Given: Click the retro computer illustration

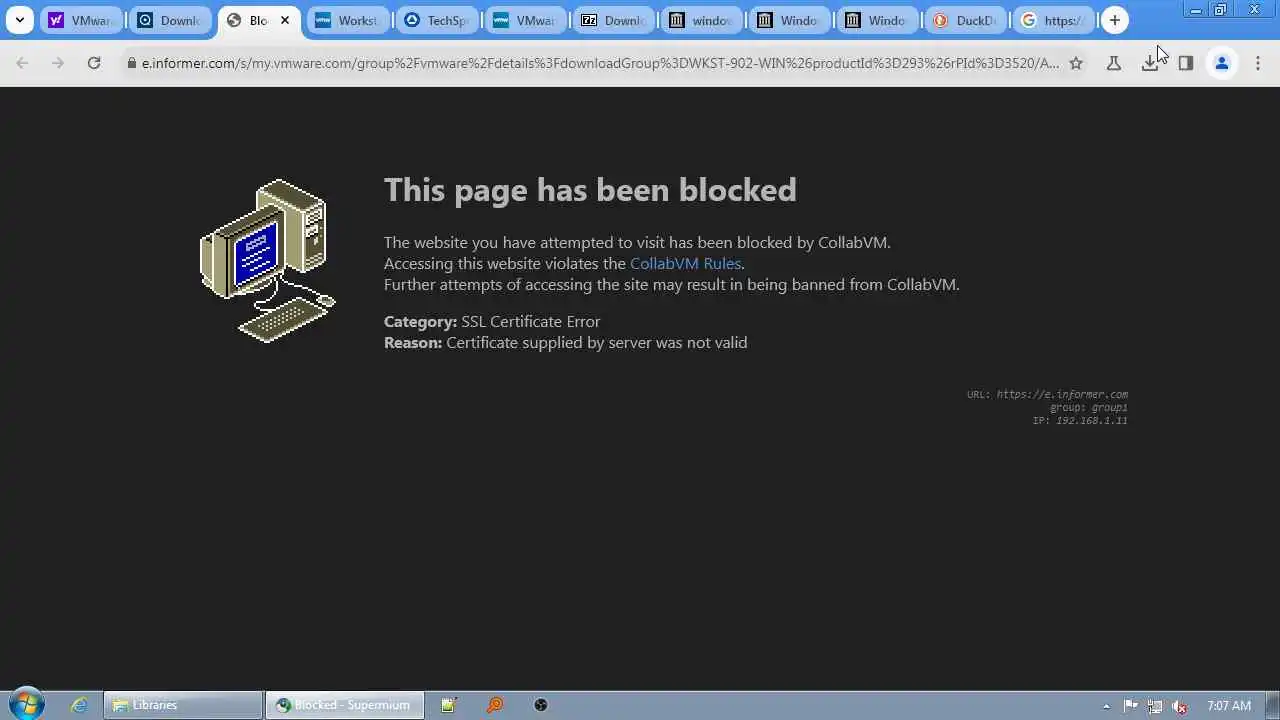Looking at the screenshot, I should pos(268,261).
